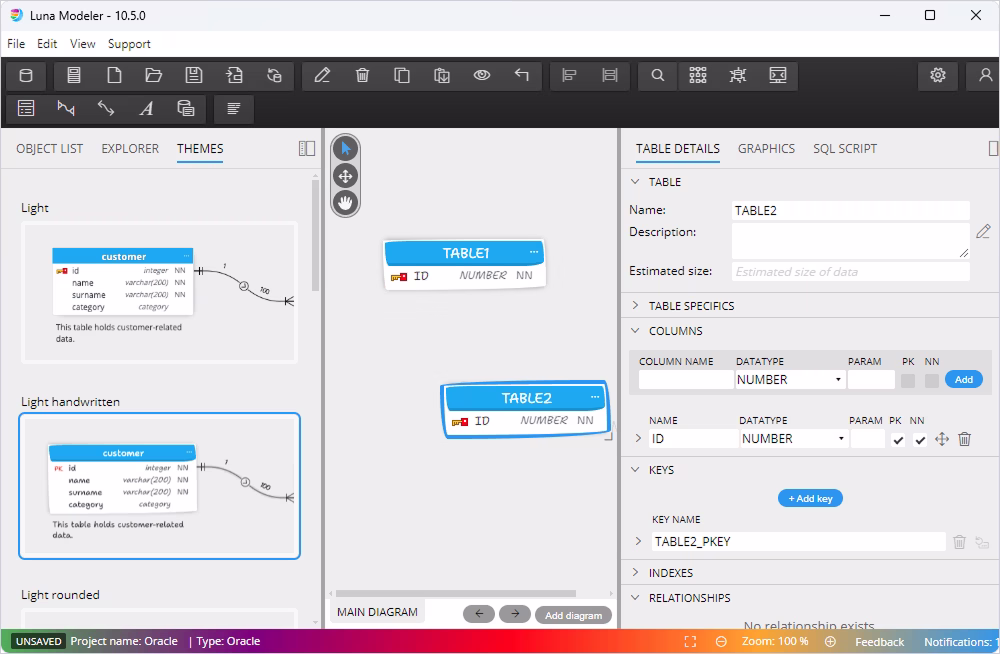Collapse the KEYS section
The height and width of the screenshot is (654, 1000).
[635, 470]
